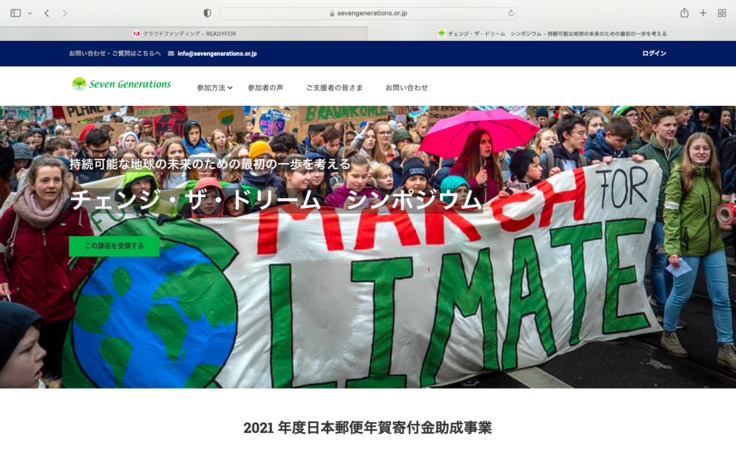Image resolution: width=736 pixels, height=460 pixels.
Task: Open the ご支援者の皆さま menu item
Action: pyautogui.click(x=334, y=88)
